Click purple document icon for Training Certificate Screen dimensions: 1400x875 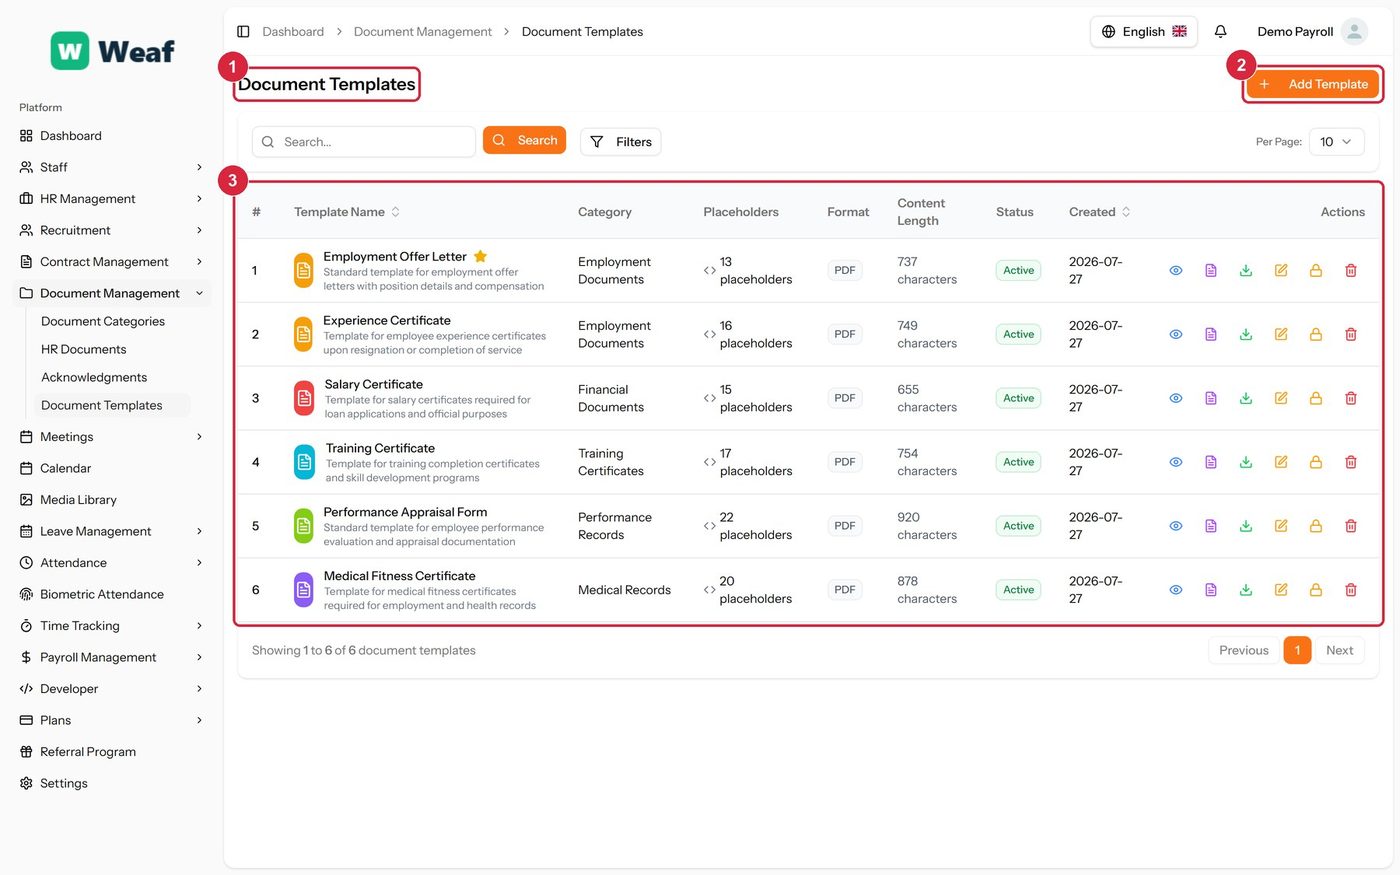(1211, 462)
